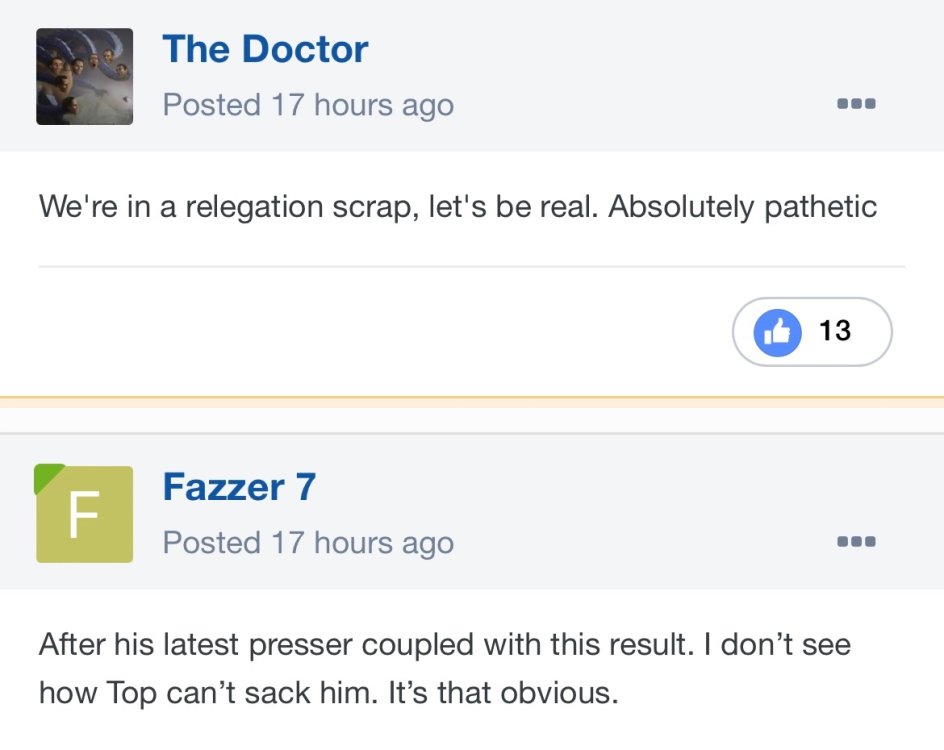Click Fazzer 7's letter F avatar
Viewport: 944px width, 750px height.
tap(85, 514)
